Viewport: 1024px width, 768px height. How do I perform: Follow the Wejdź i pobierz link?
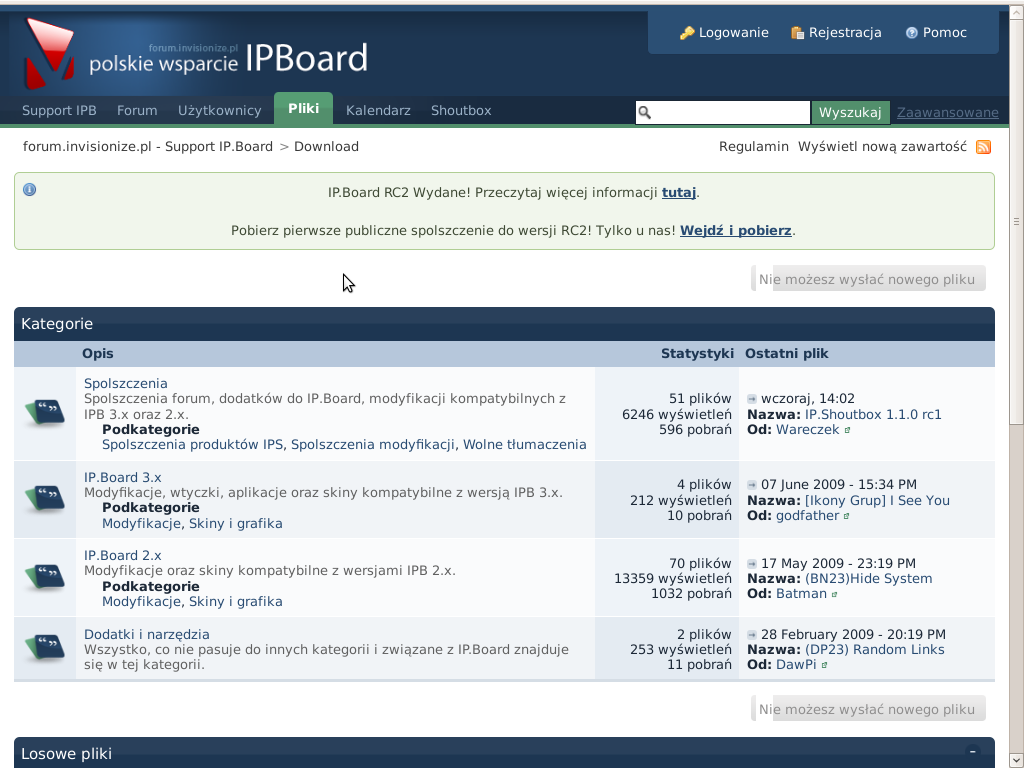[735, 230]
